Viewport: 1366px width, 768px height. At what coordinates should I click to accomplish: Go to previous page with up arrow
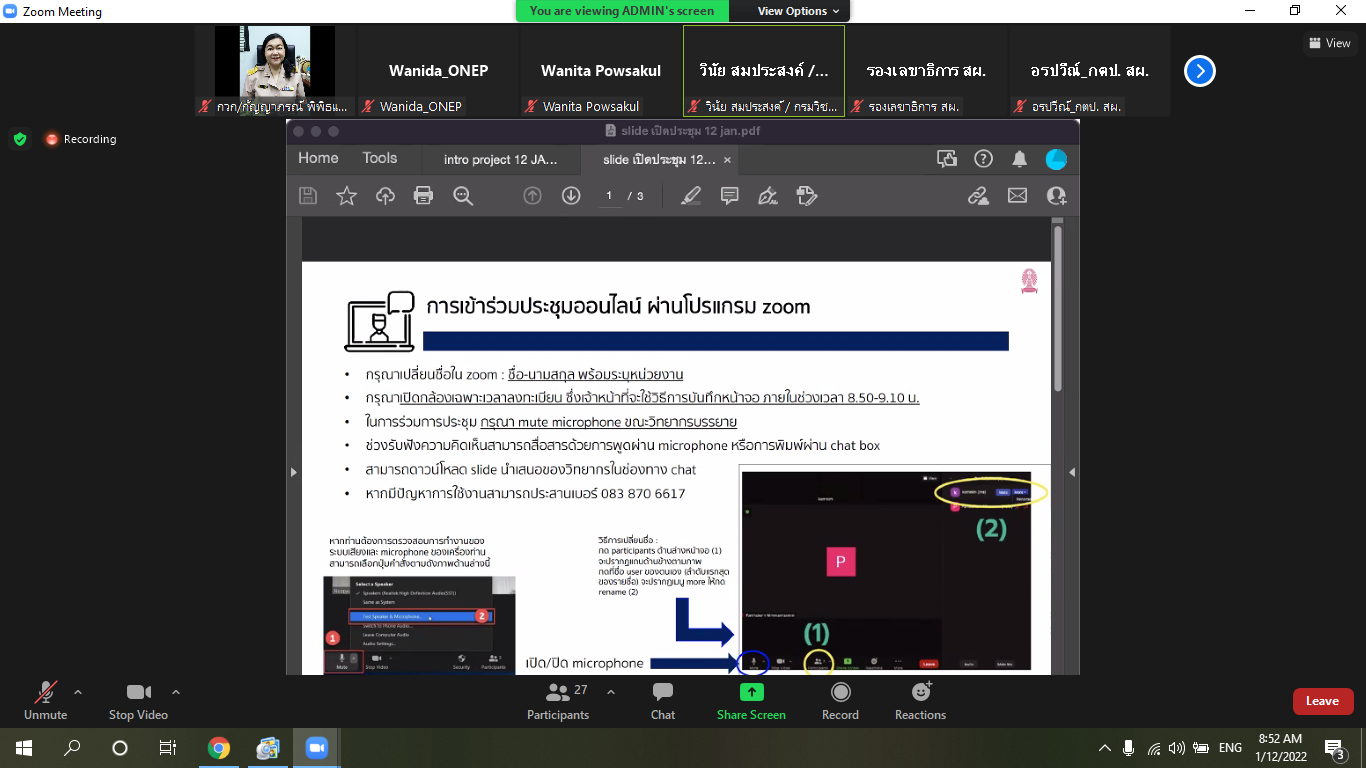point(533,196)
